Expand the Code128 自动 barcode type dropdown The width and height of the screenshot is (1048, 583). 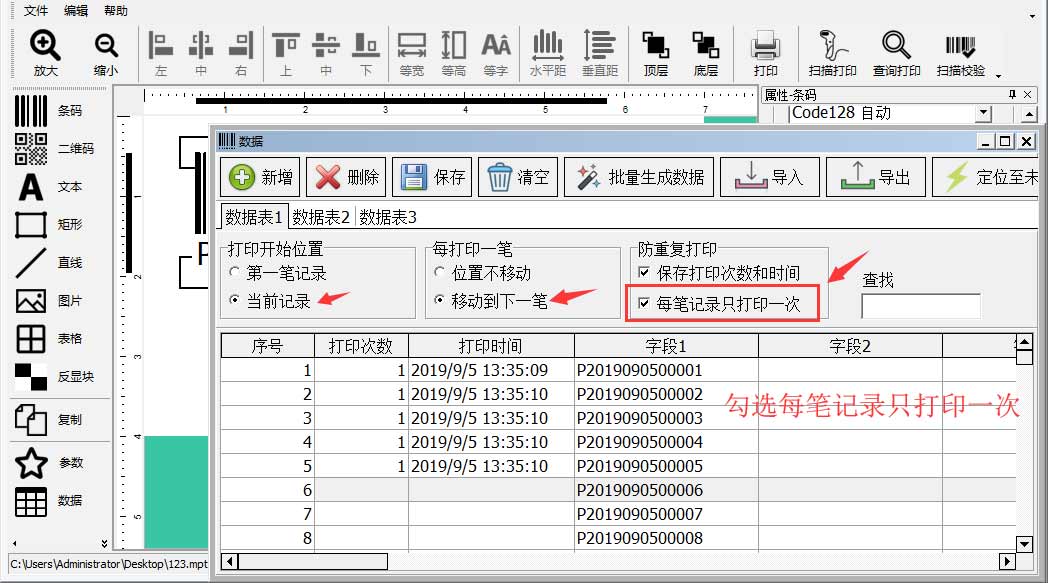click(x=982, y=114)
